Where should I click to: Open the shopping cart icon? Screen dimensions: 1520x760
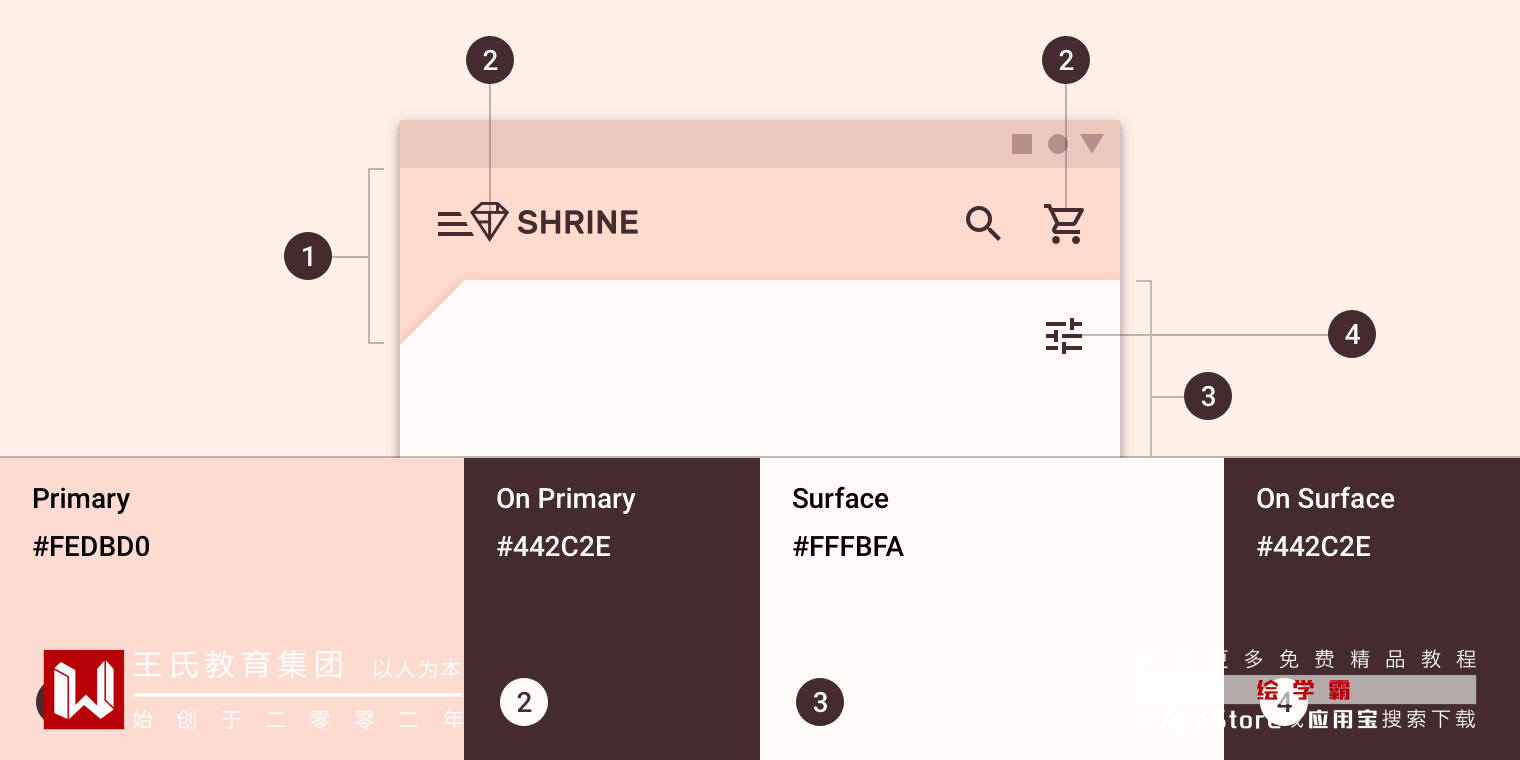point(1064,223)
